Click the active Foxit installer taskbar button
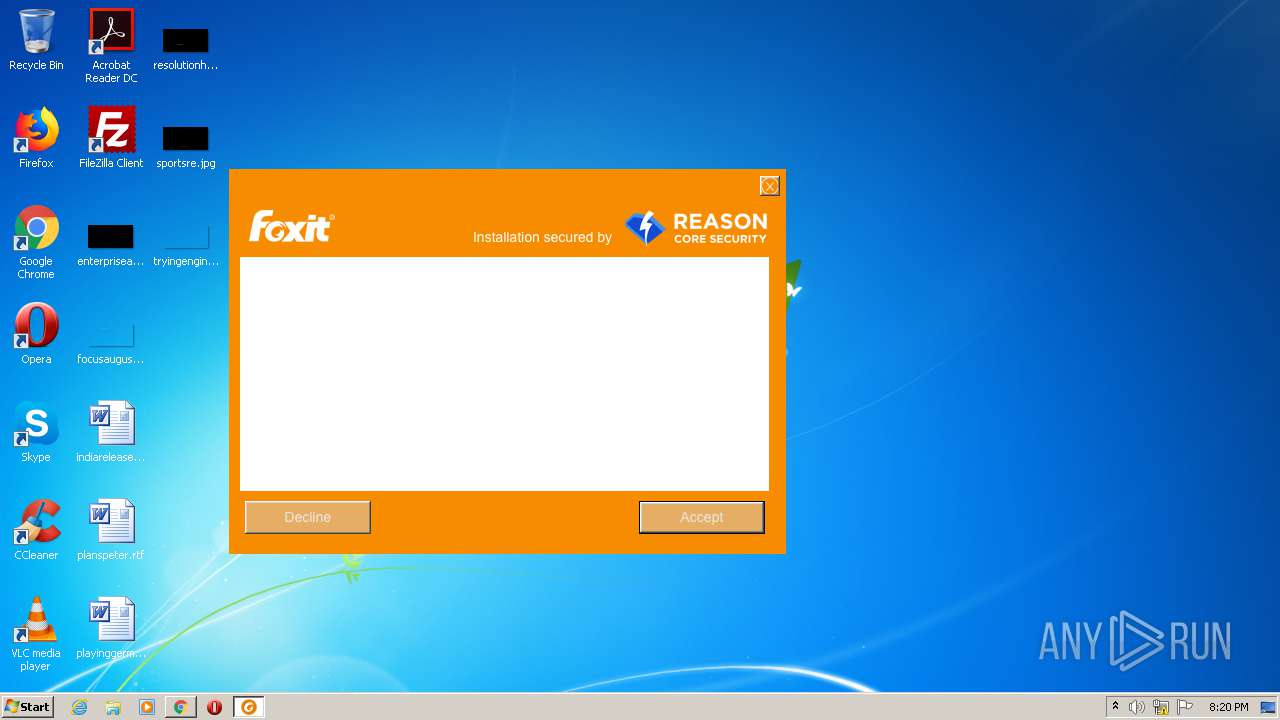1280x720 pixels. (x=249, y=707)
